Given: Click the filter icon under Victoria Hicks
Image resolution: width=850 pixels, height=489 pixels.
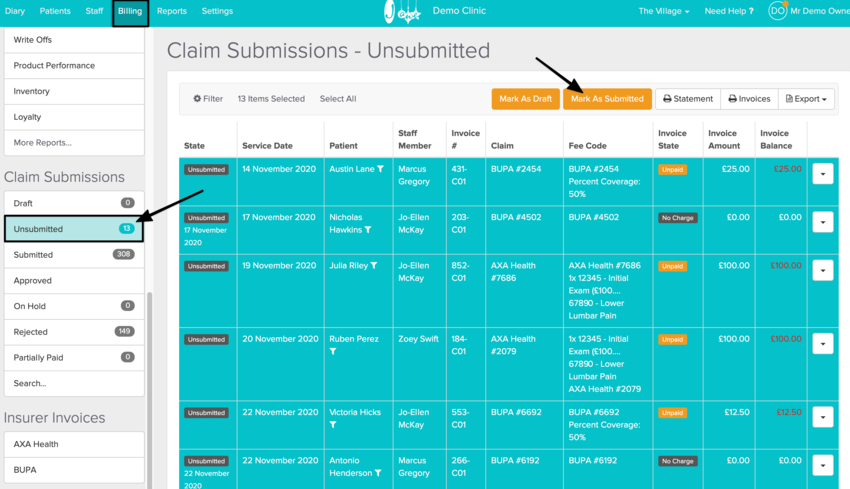Looking at the screenshot, I should tap(333, 425).
